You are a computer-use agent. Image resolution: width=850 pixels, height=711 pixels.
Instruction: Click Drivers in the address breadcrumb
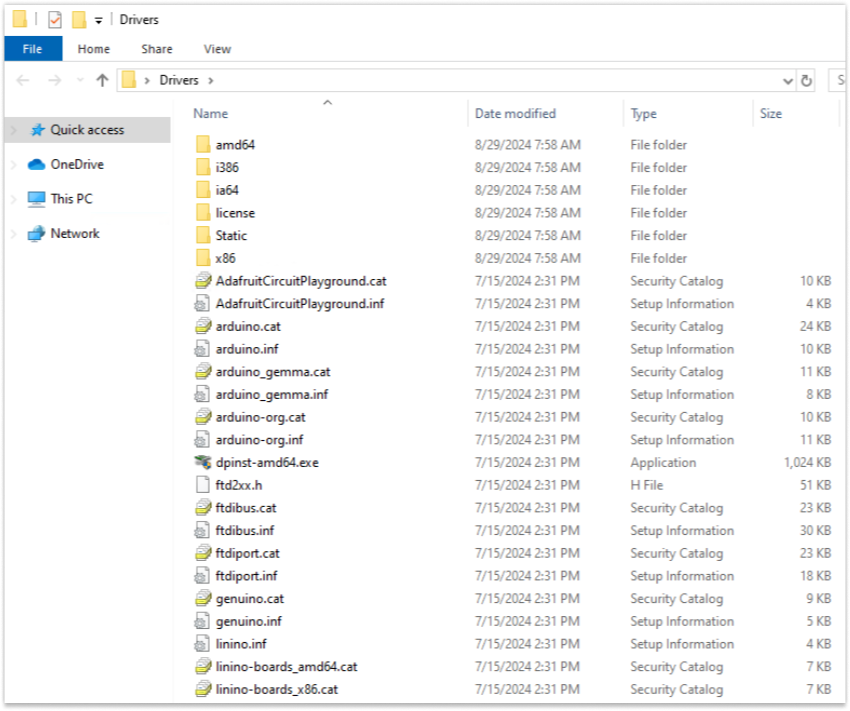pyautogui.click(x=179, y=80)
